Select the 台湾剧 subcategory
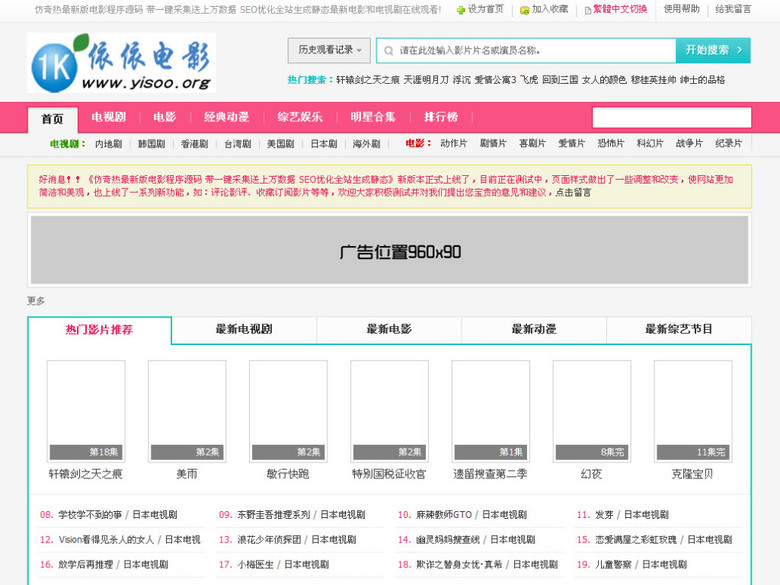 click(237, 144)
